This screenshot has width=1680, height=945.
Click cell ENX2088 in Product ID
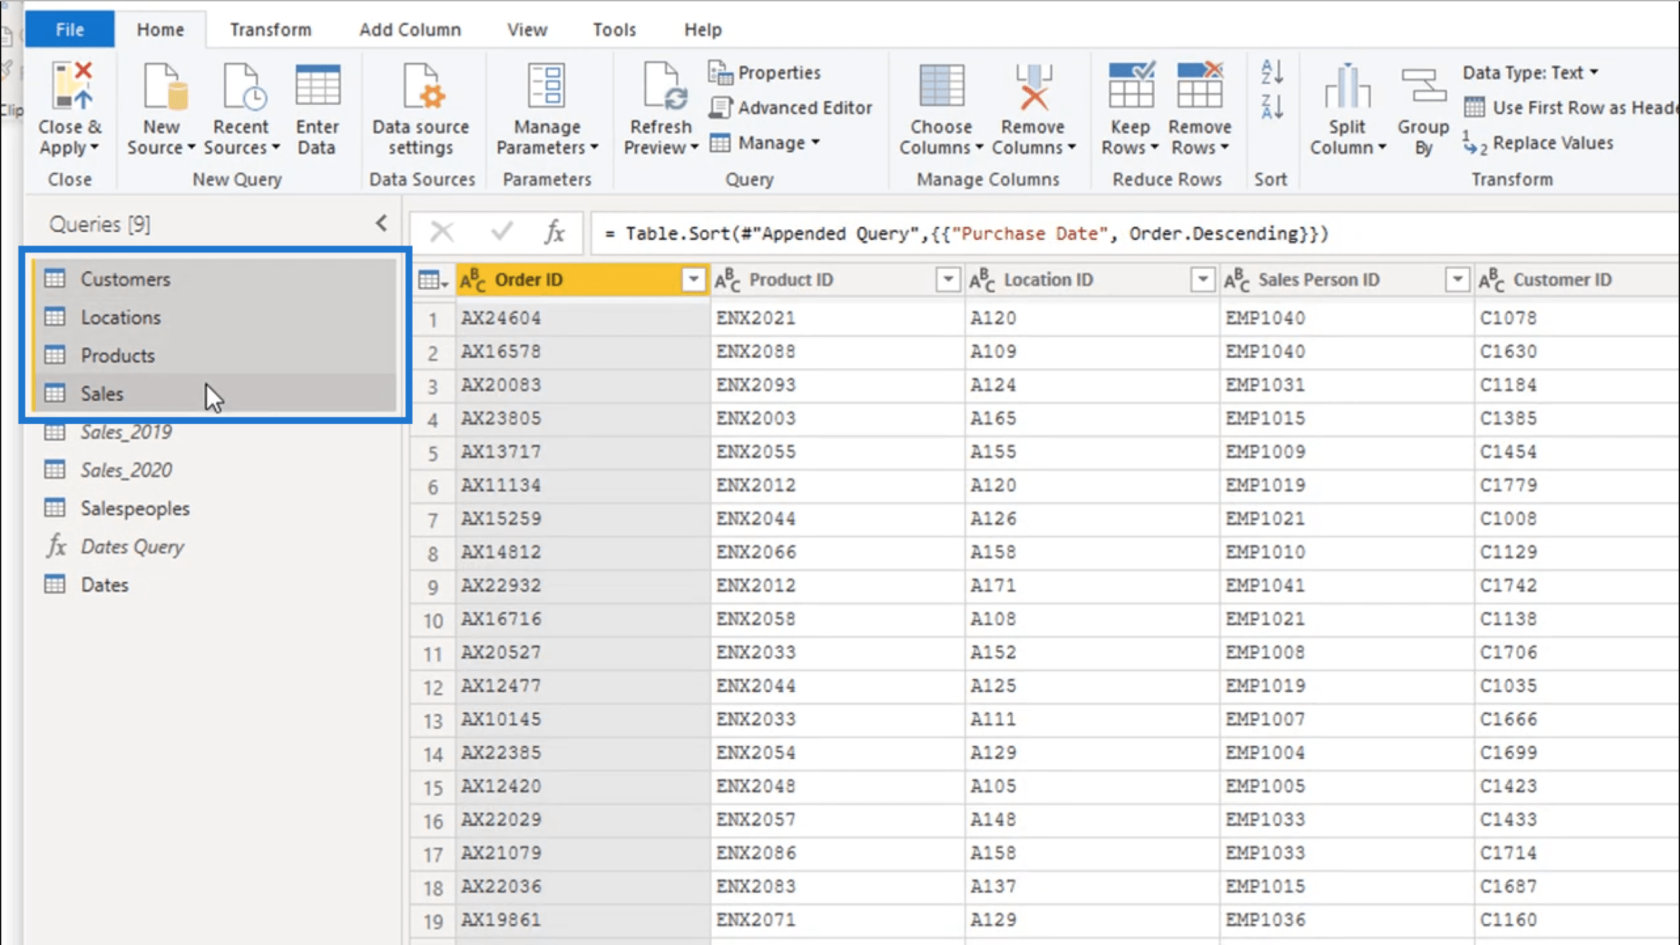click(837, 351)
